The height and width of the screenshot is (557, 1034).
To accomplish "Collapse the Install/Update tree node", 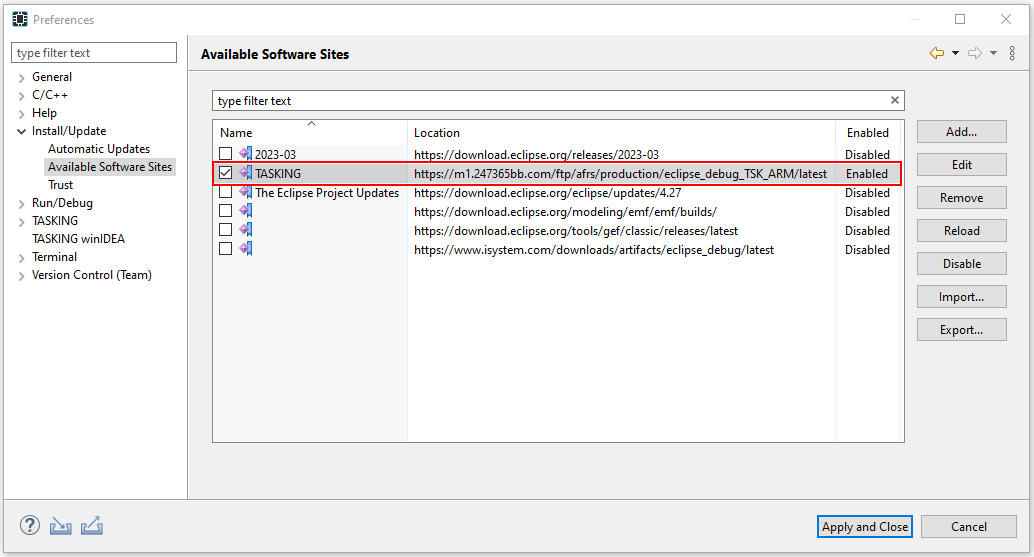I will click(x=22, y=132).
